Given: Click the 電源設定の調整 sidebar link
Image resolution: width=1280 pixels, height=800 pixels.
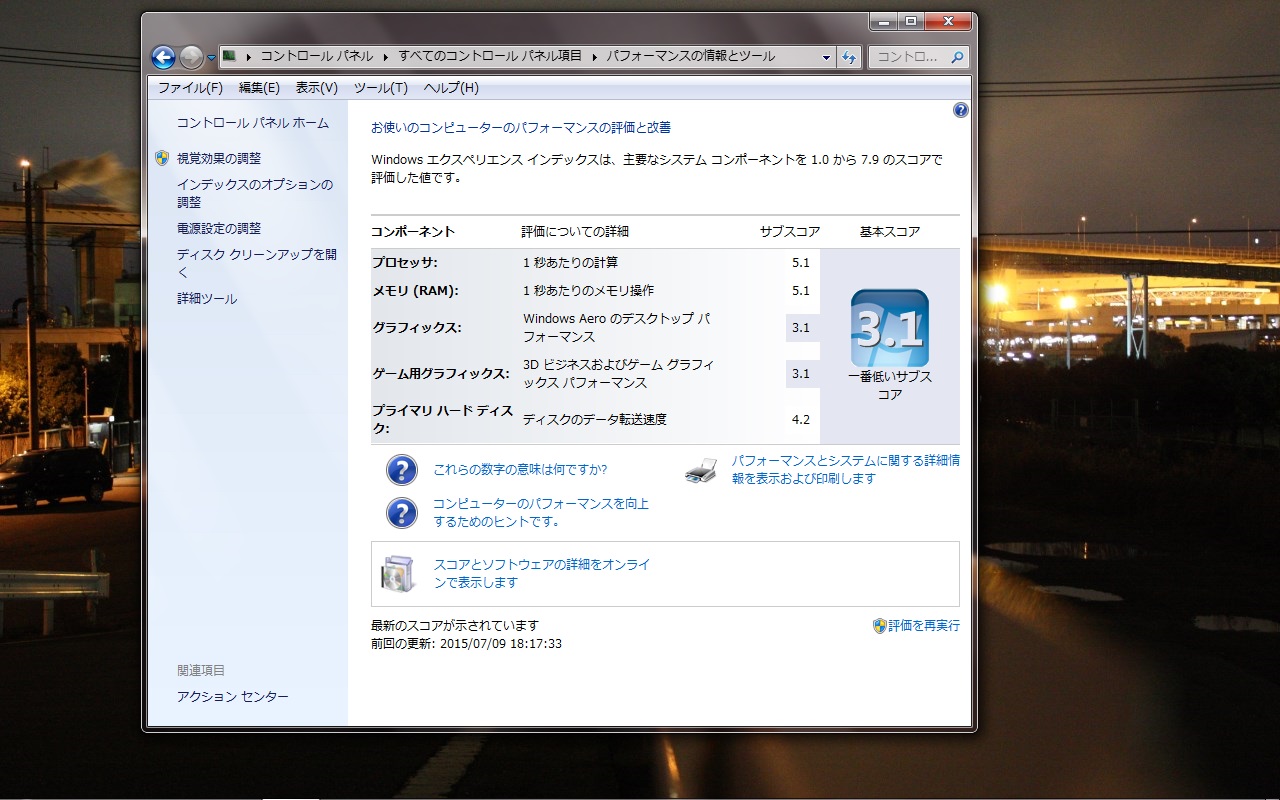Looking at the screenshot, I should [x=219, y=228].
